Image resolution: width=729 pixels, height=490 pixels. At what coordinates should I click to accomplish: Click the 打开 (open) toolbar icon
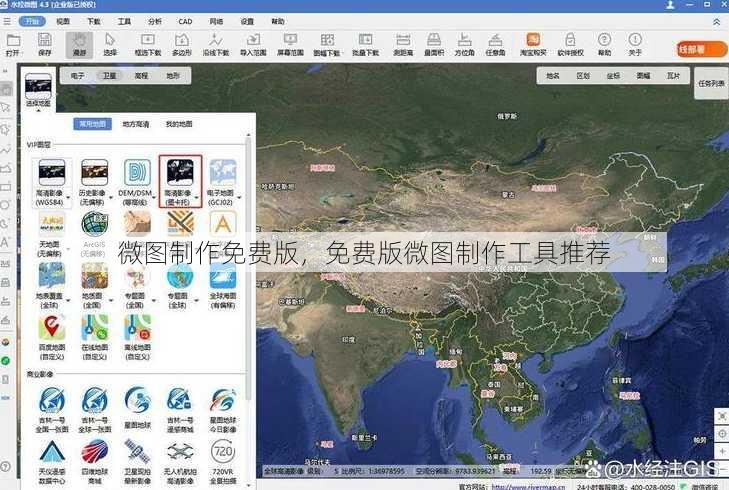pyautogui.click(x=13, y=44)
